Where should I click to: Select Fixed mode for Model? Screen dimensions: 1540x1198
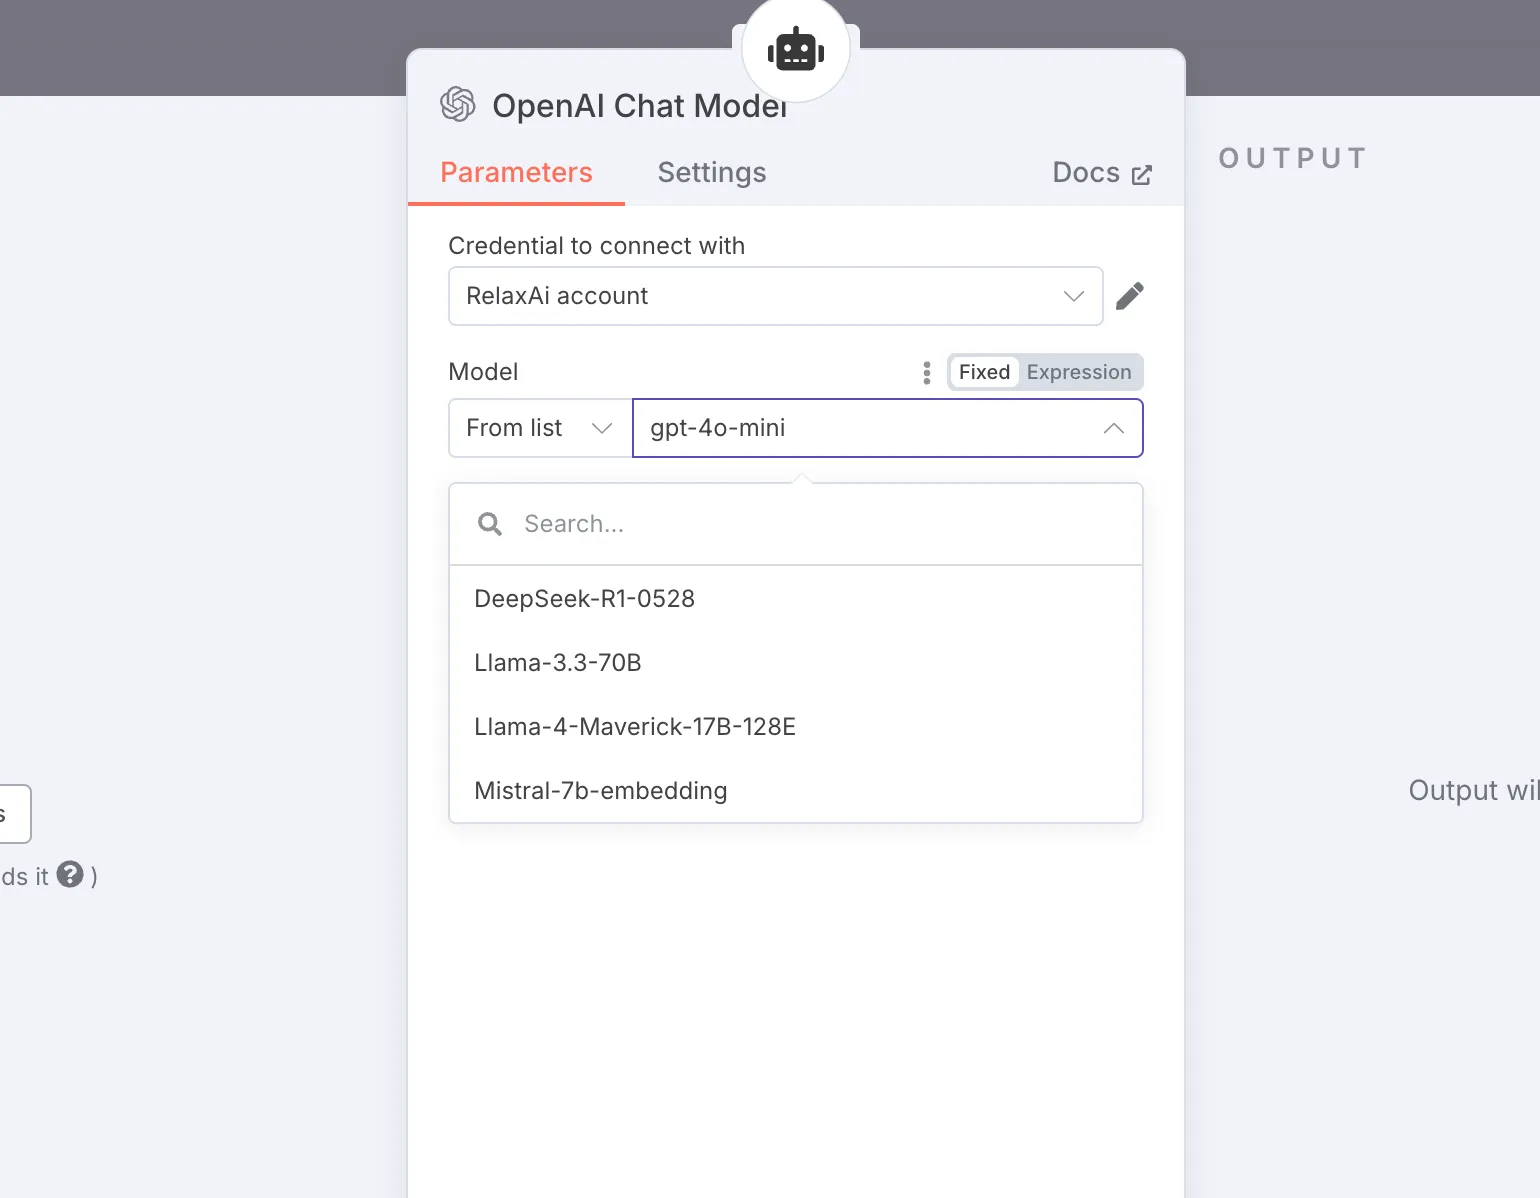[984, 372]
